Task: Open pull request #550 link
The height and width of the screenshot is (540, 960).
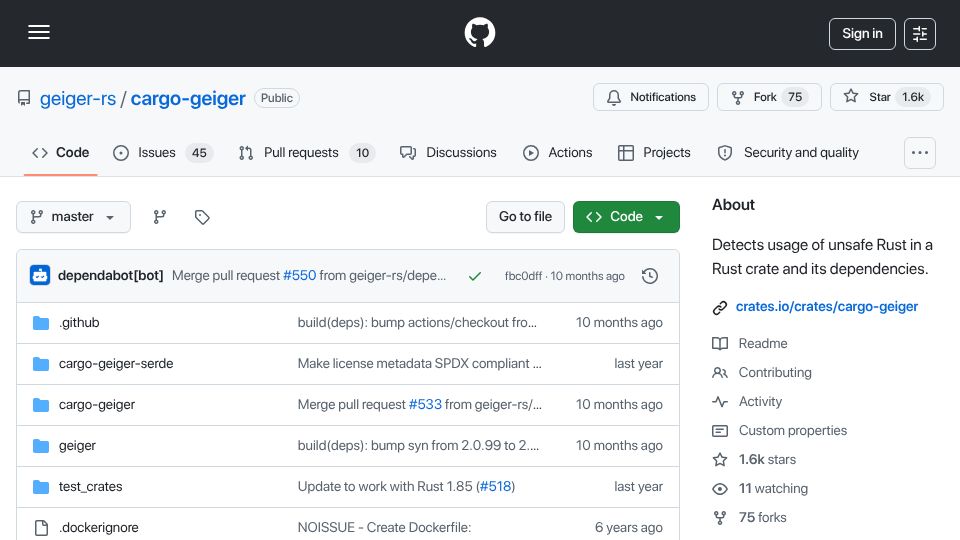Action: point(300,276)
